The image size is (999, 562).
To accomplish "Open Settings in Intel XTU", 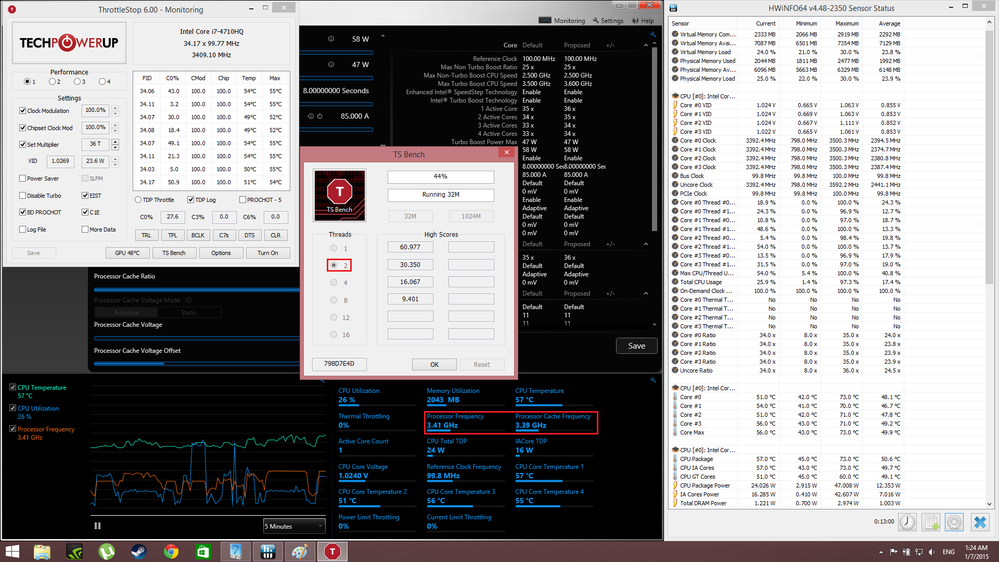I will coord(608,20).
